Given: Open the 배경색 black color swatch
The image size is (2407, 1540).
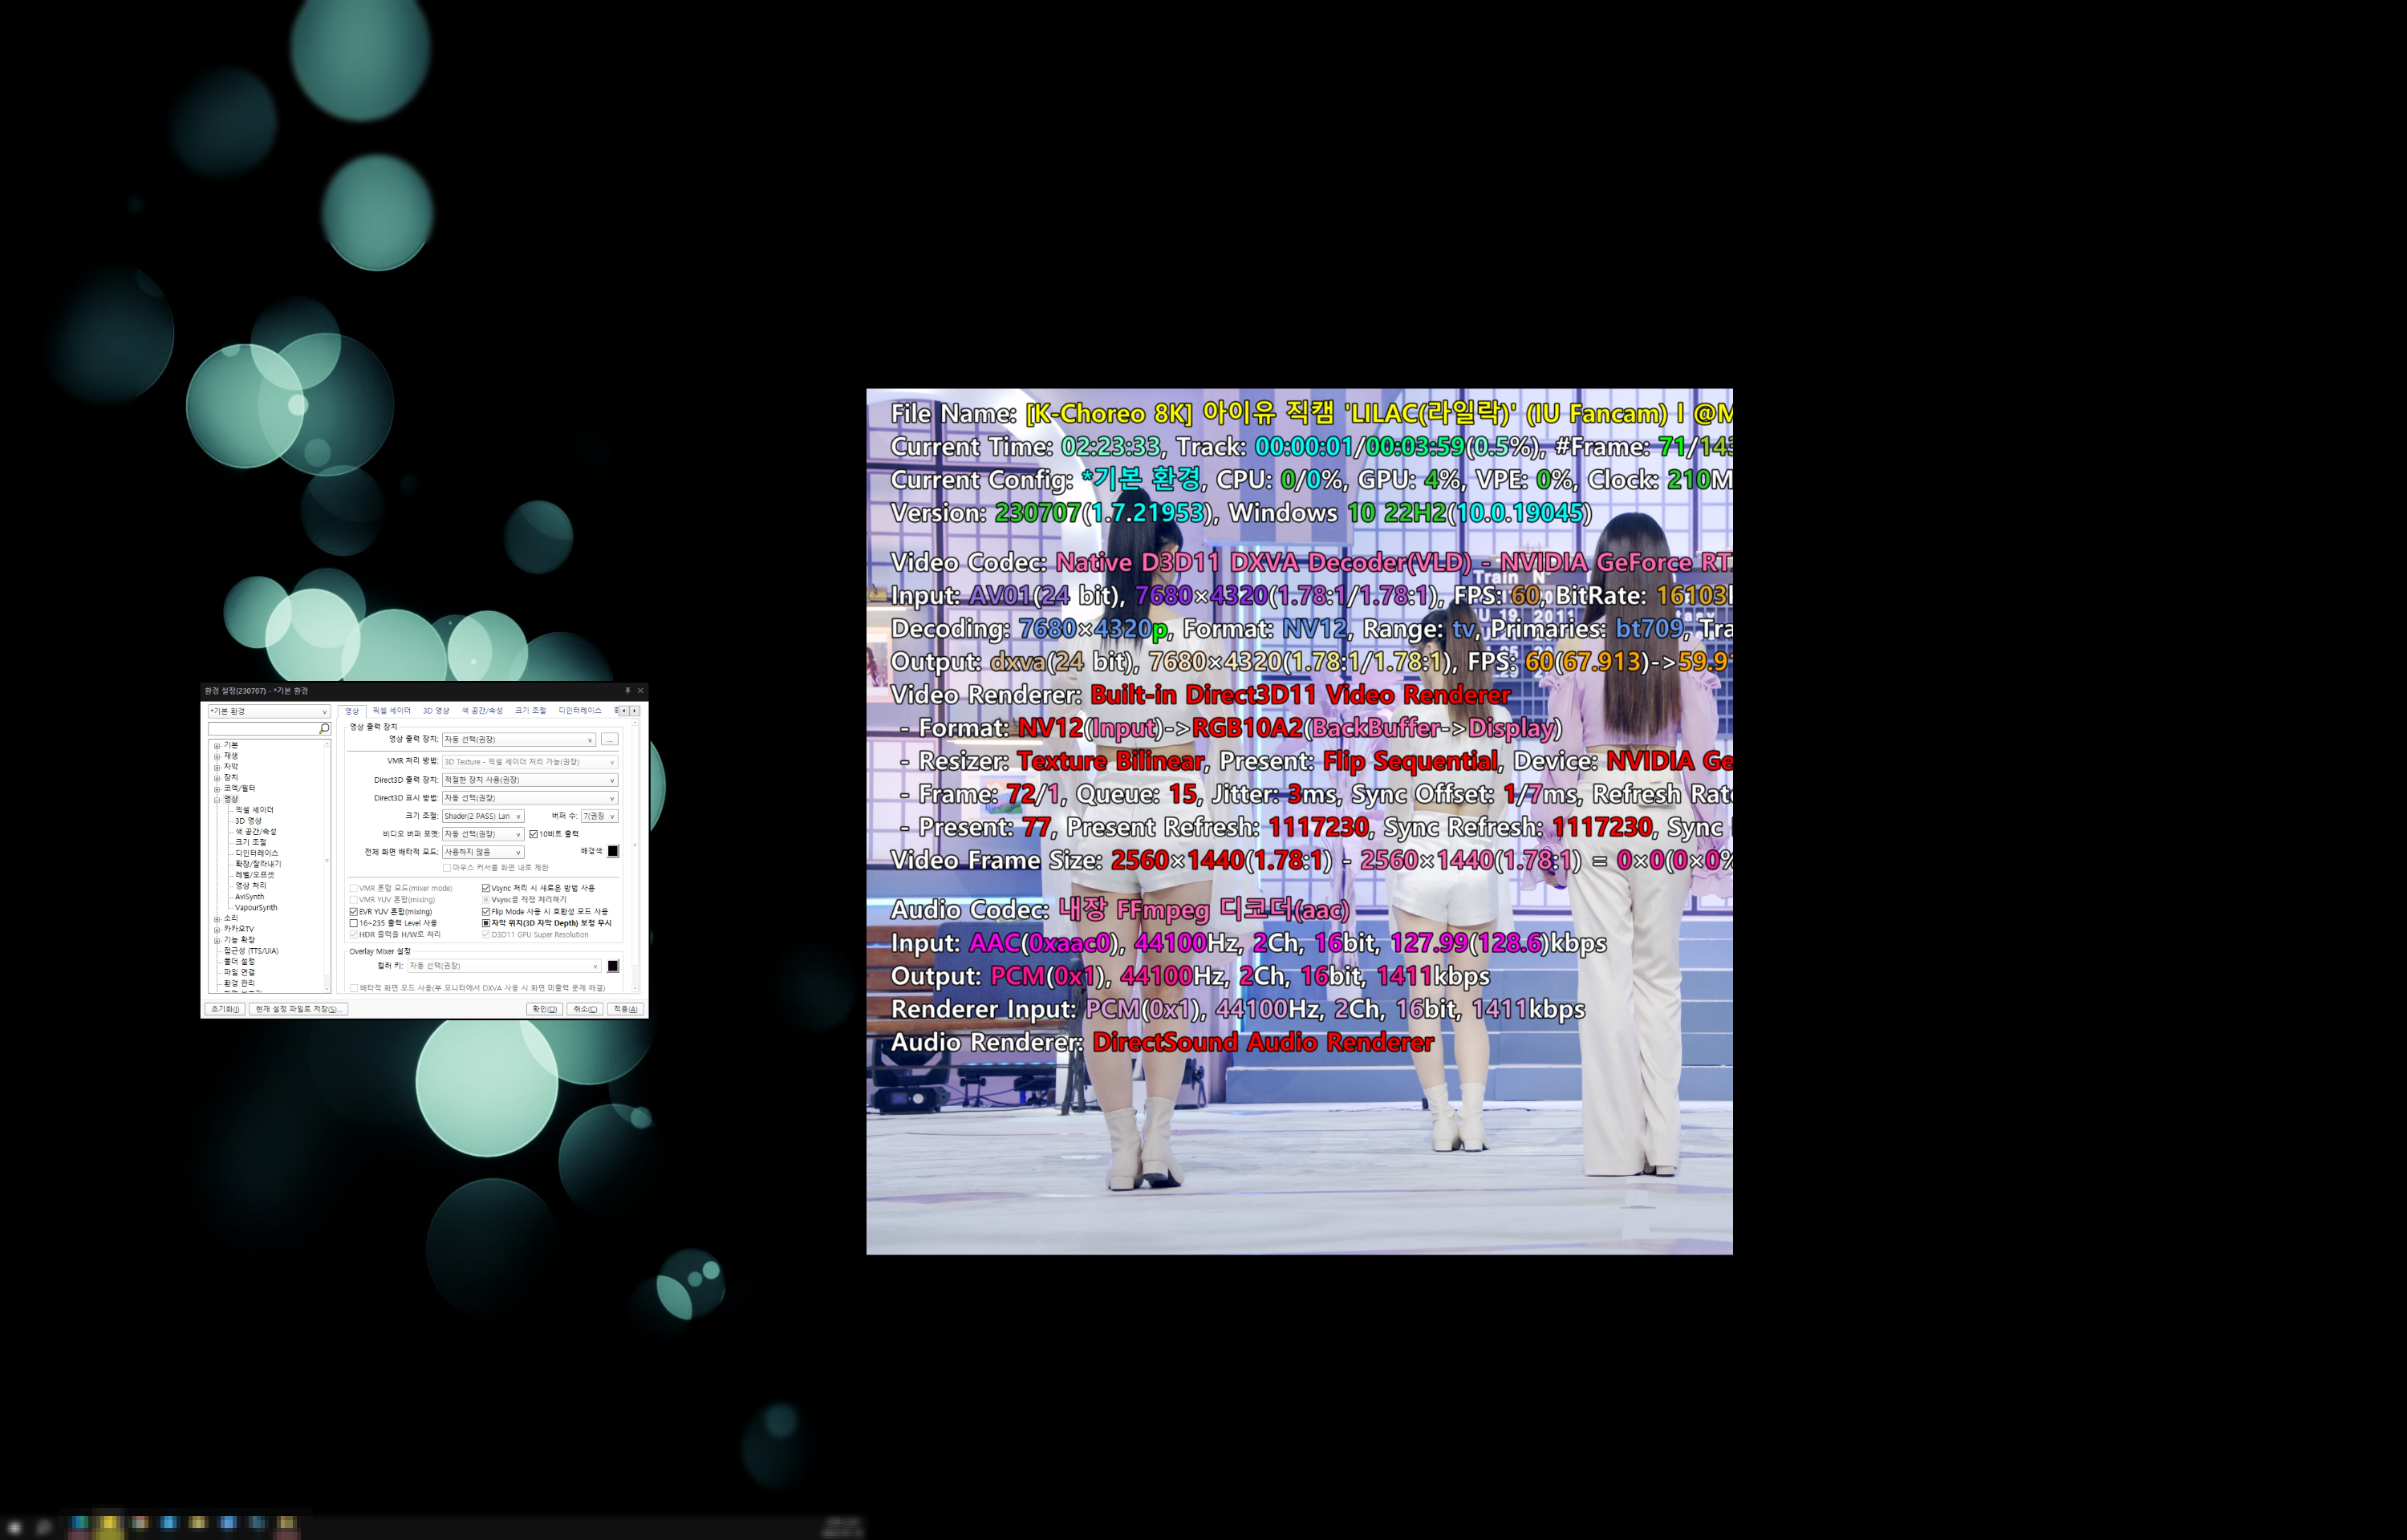Looking at the screenshot, I should click(x=613, y=851).
